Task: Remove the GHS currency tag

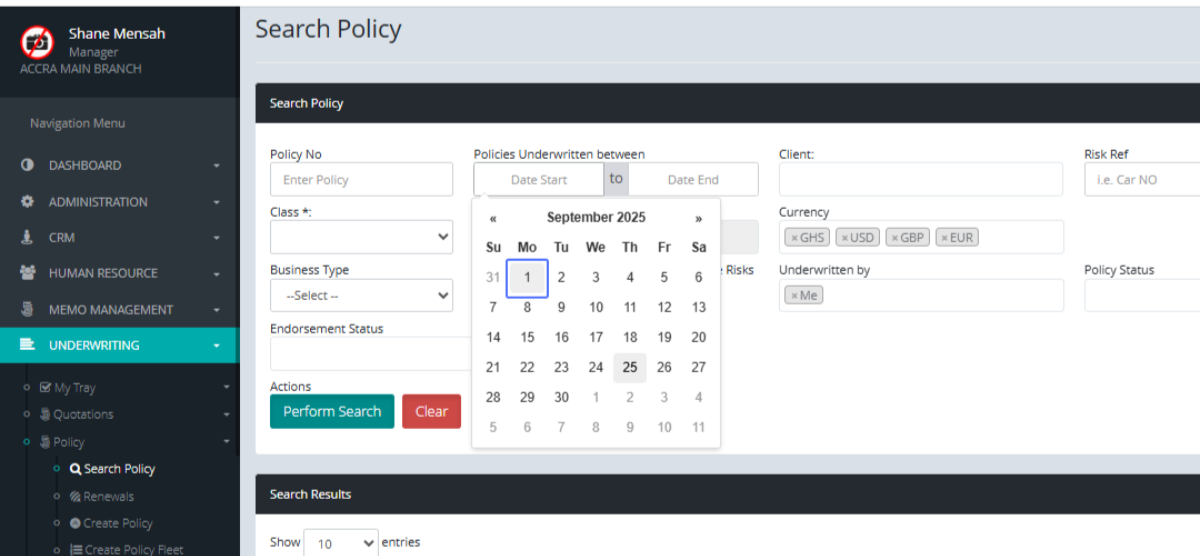Action: 794,238
